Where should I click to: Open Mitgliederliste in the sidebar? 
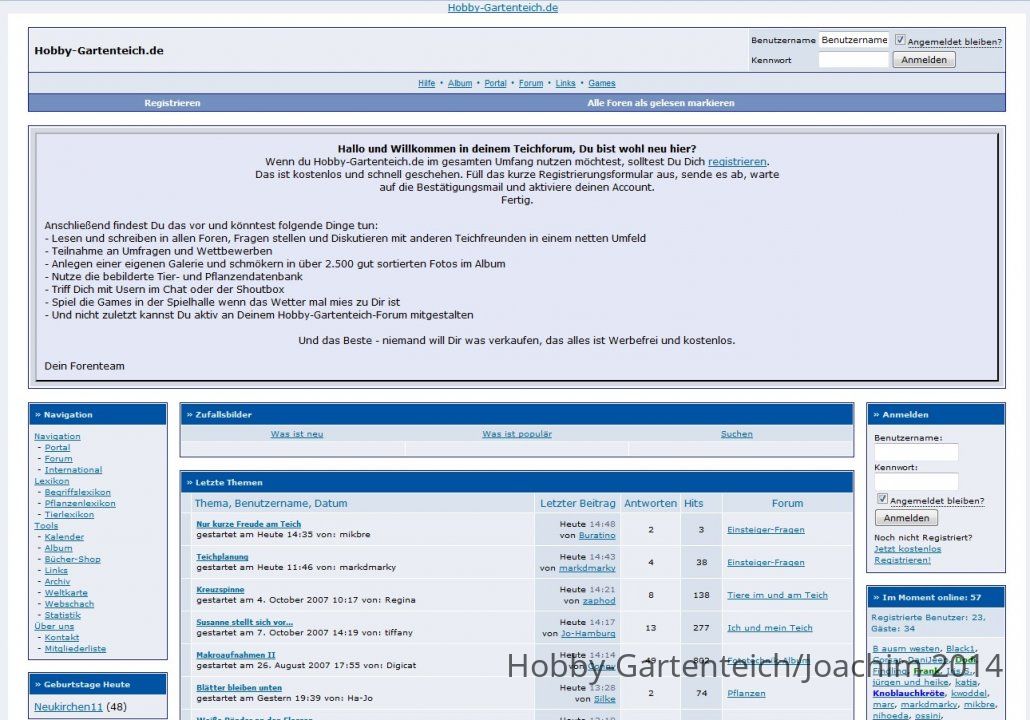(x=75, y=648)
